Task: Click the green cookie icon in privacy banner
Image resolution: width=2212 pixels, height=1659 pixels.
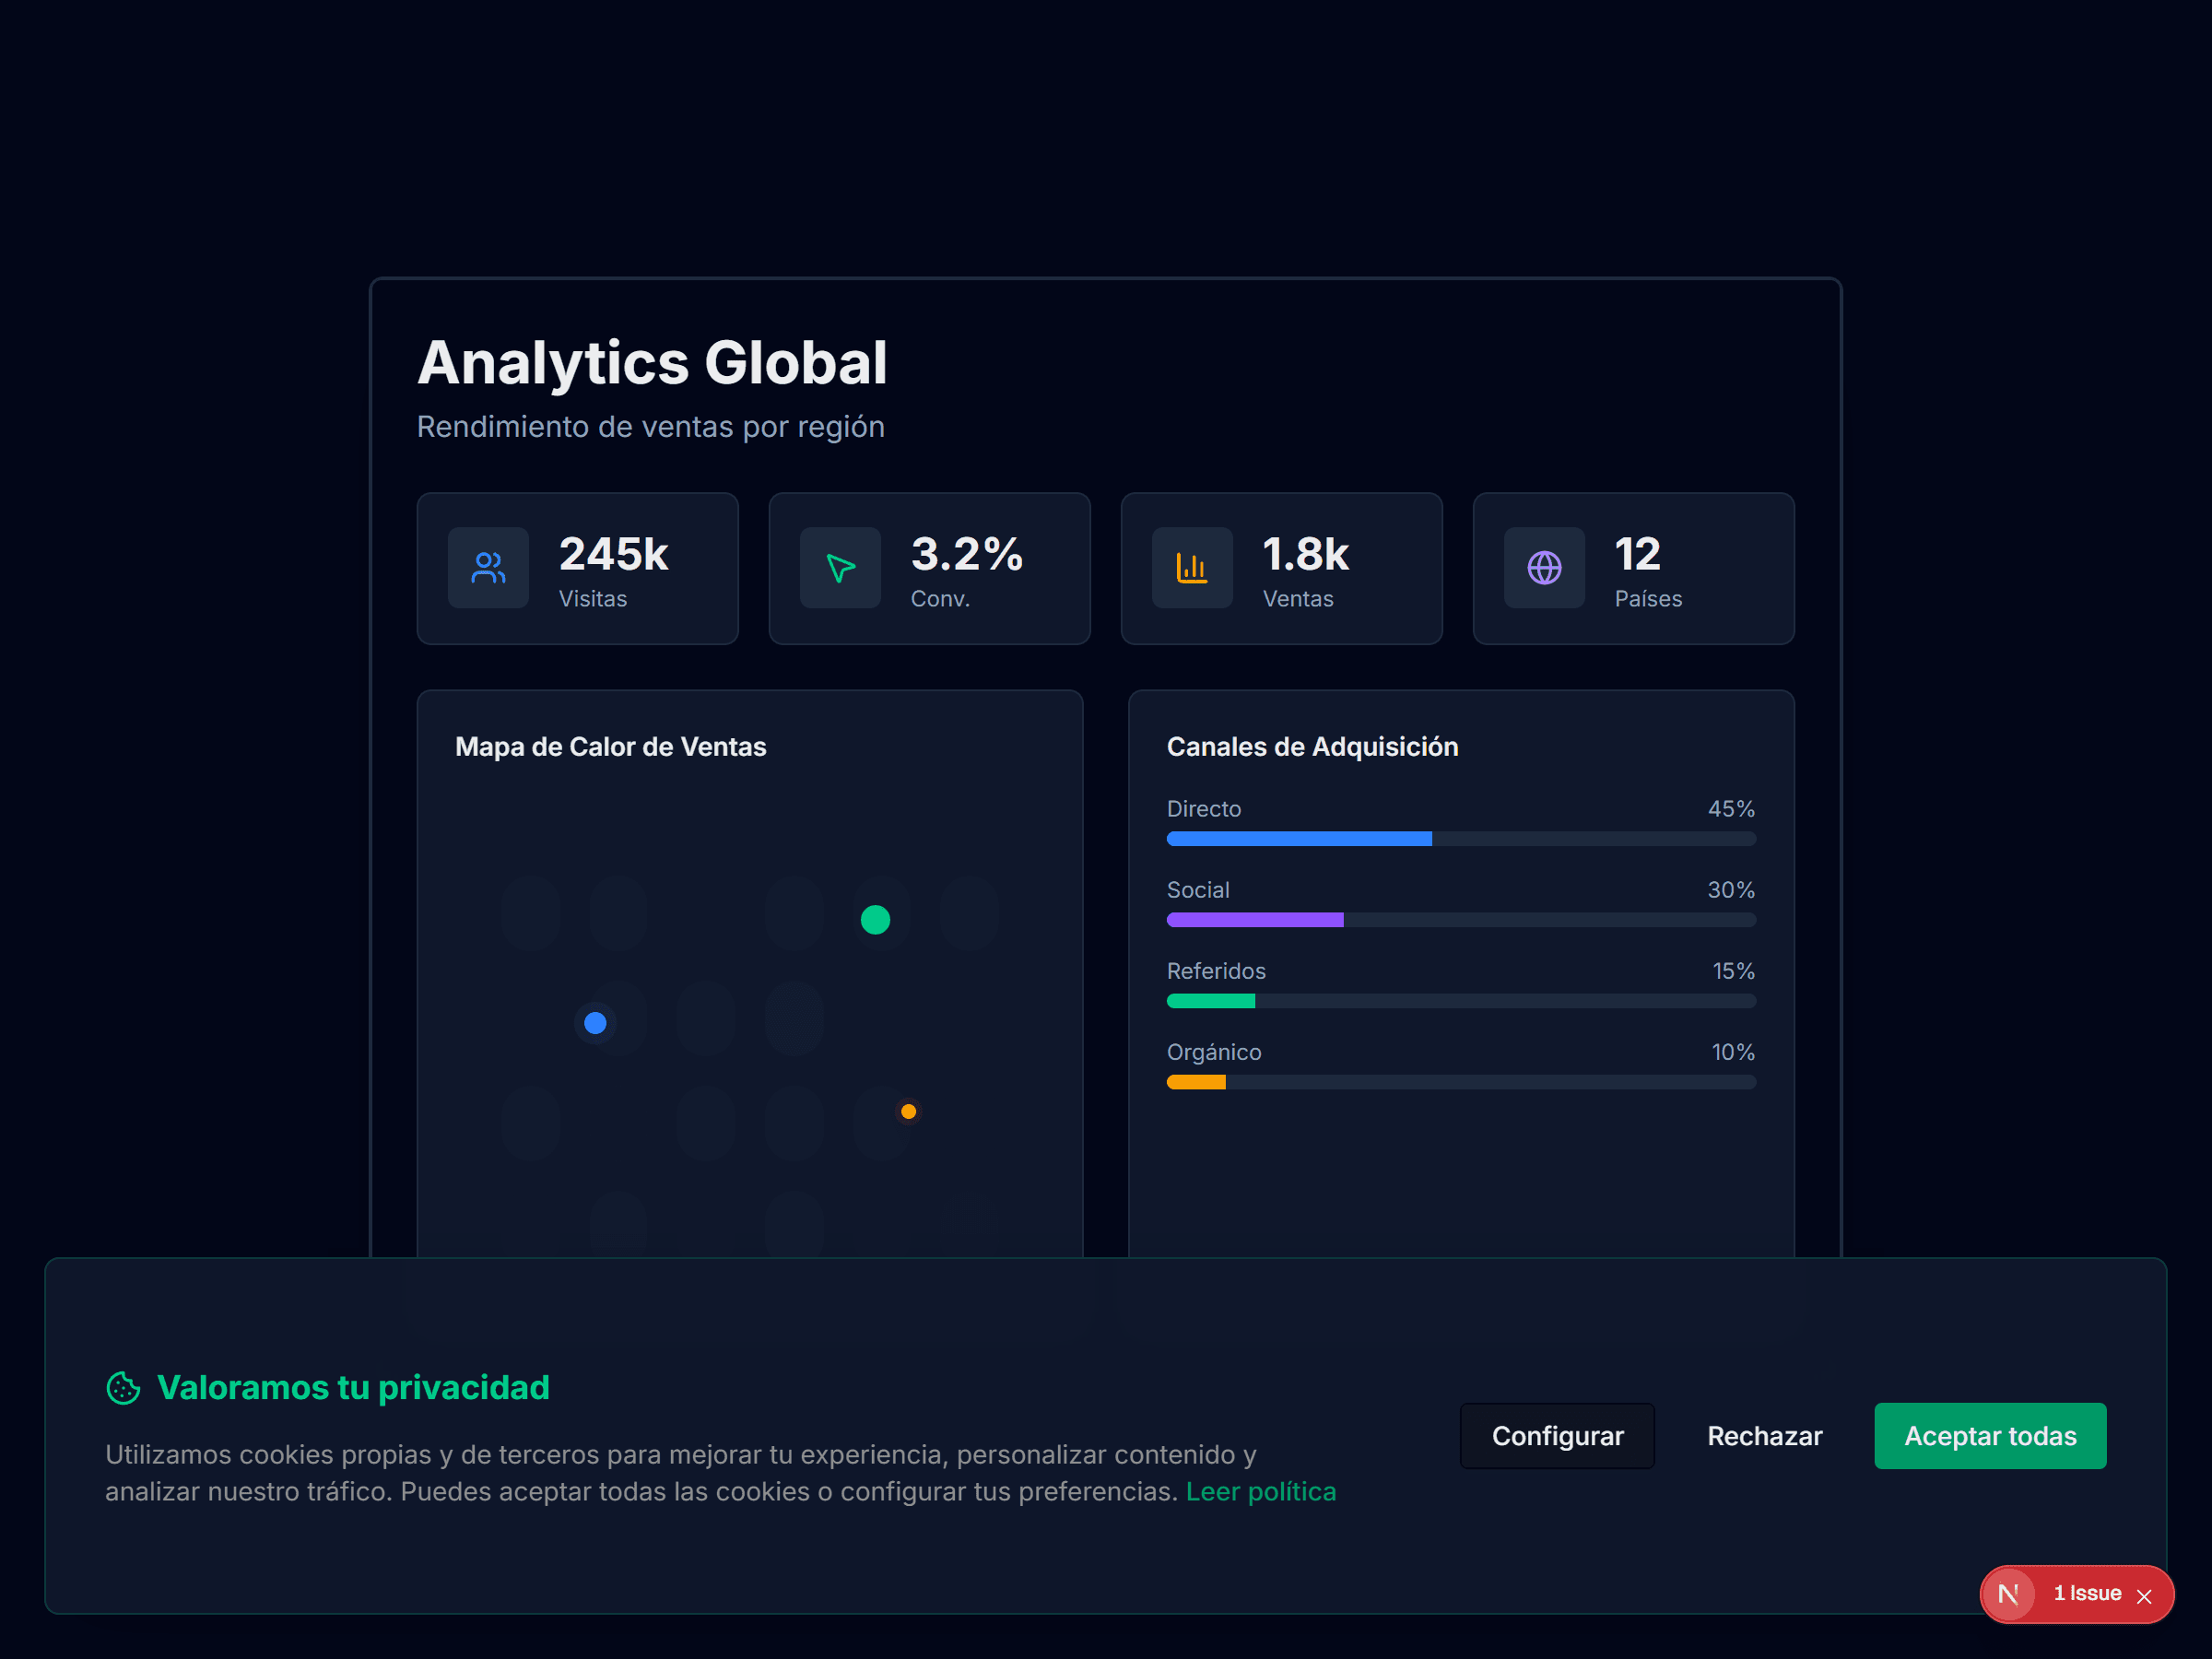Action: pos(123,1387)
